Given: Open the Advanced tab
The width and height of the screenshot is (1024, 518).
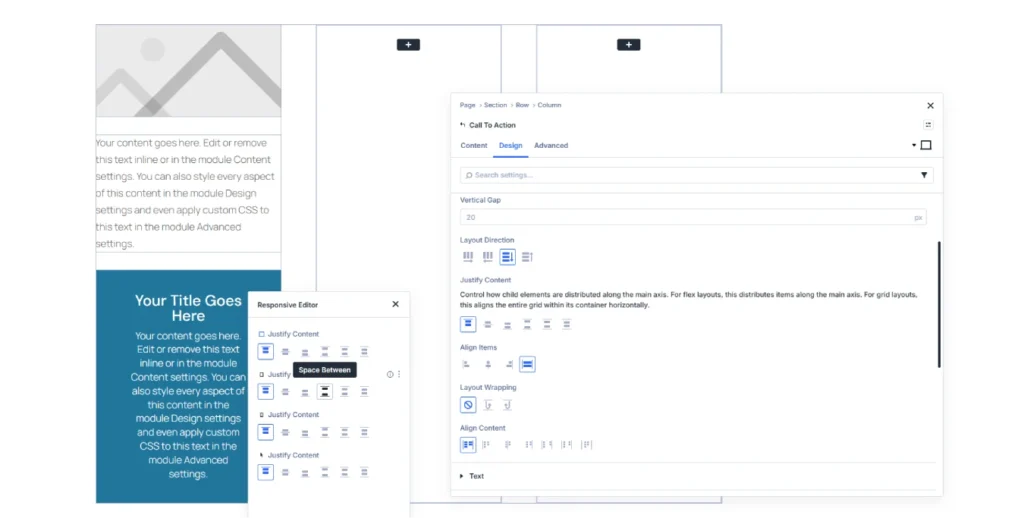Looking at the screenshot, I should (550, 146).
